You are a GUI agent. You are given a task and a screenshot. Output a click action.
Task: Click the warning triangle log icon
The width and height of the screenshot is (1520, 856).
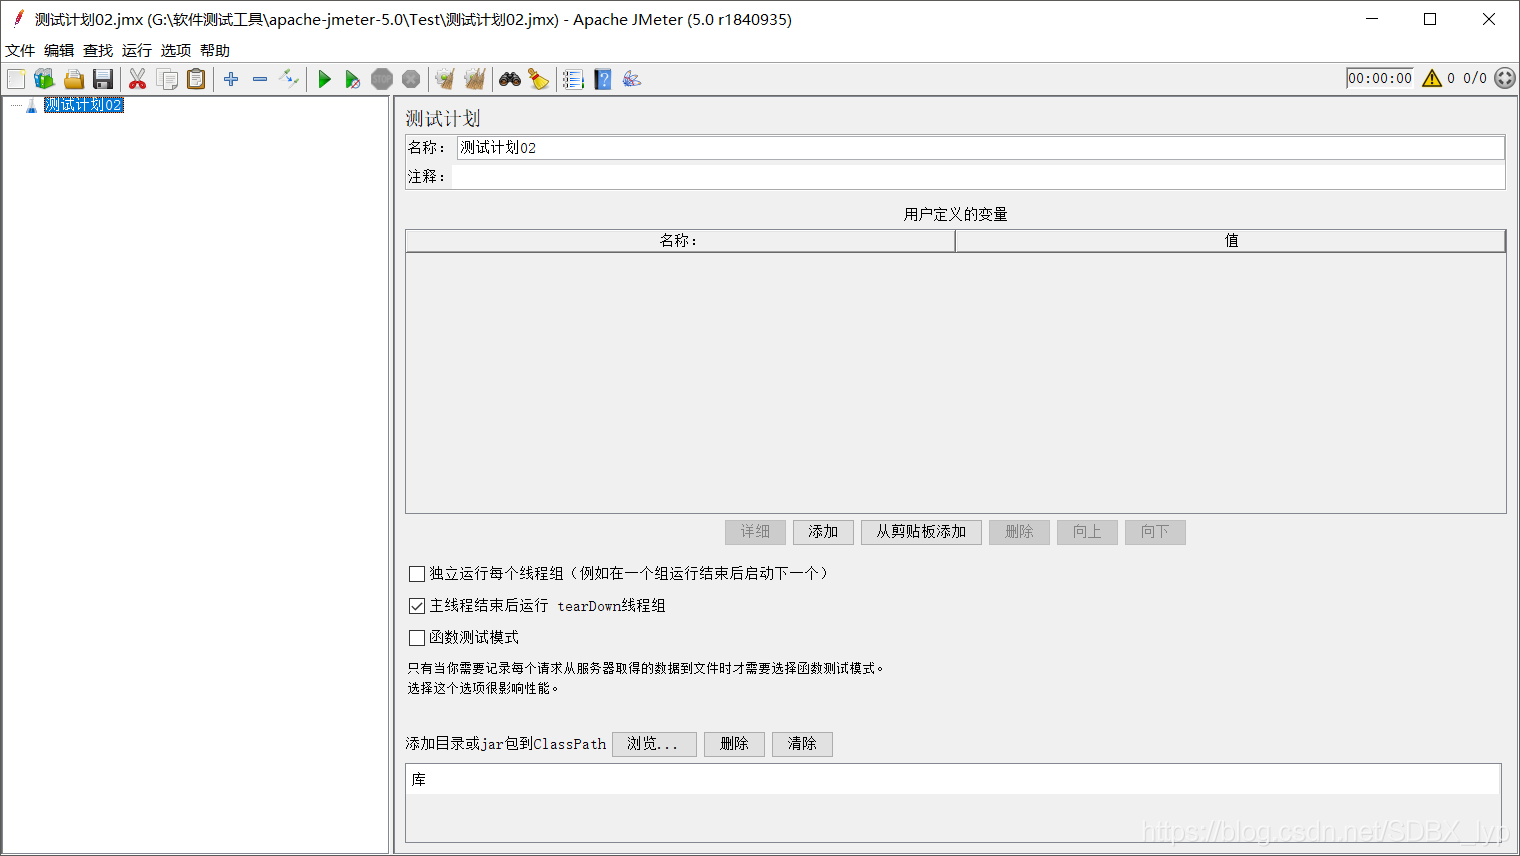tap(1432, 78)
